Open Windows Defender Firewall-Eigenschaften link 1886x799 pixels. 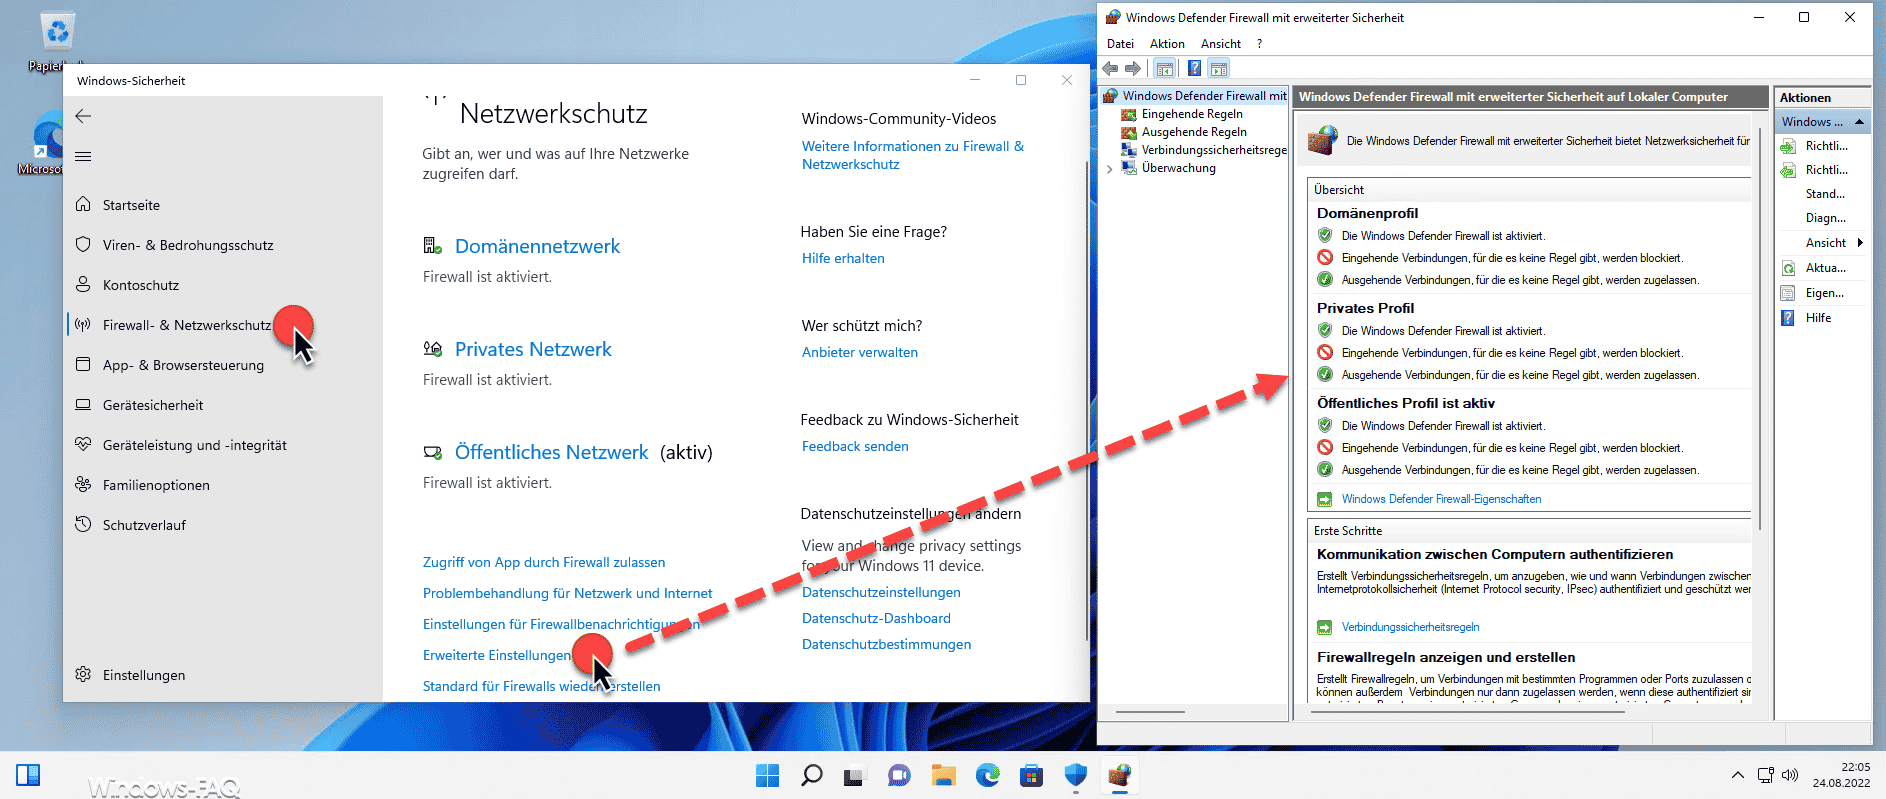(x=1441, y=499)
